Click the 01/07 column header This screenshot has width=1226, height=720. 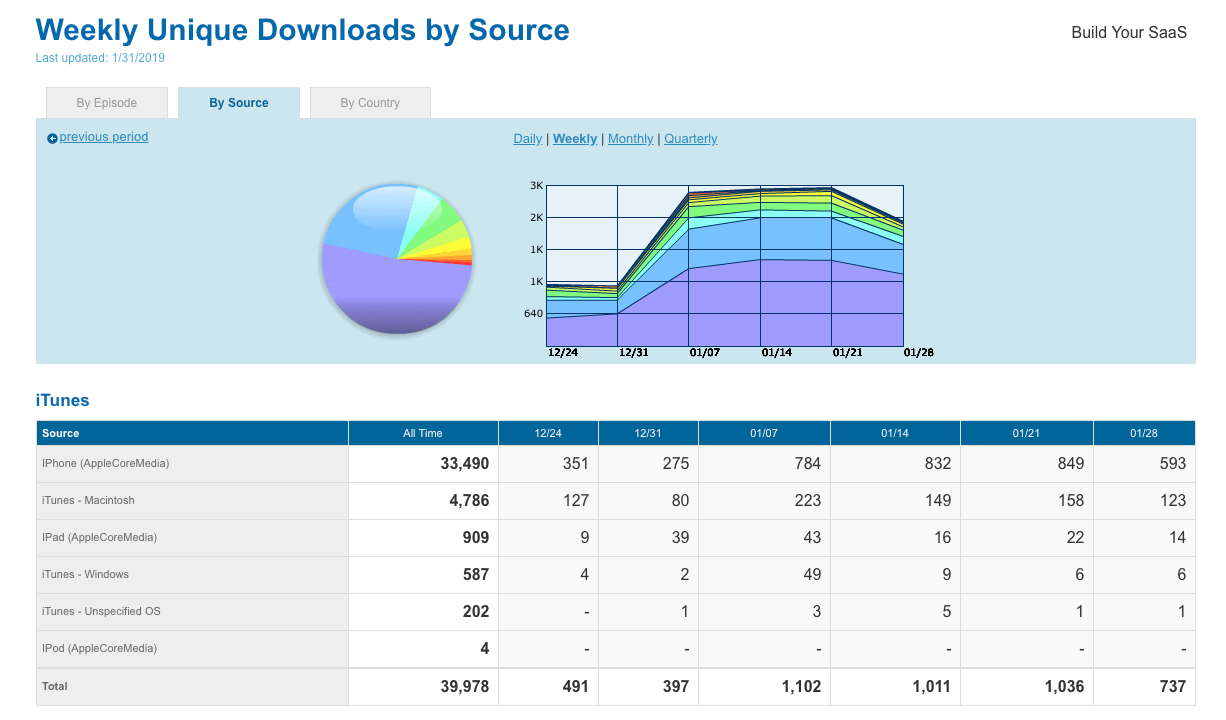tap(763, 433)
